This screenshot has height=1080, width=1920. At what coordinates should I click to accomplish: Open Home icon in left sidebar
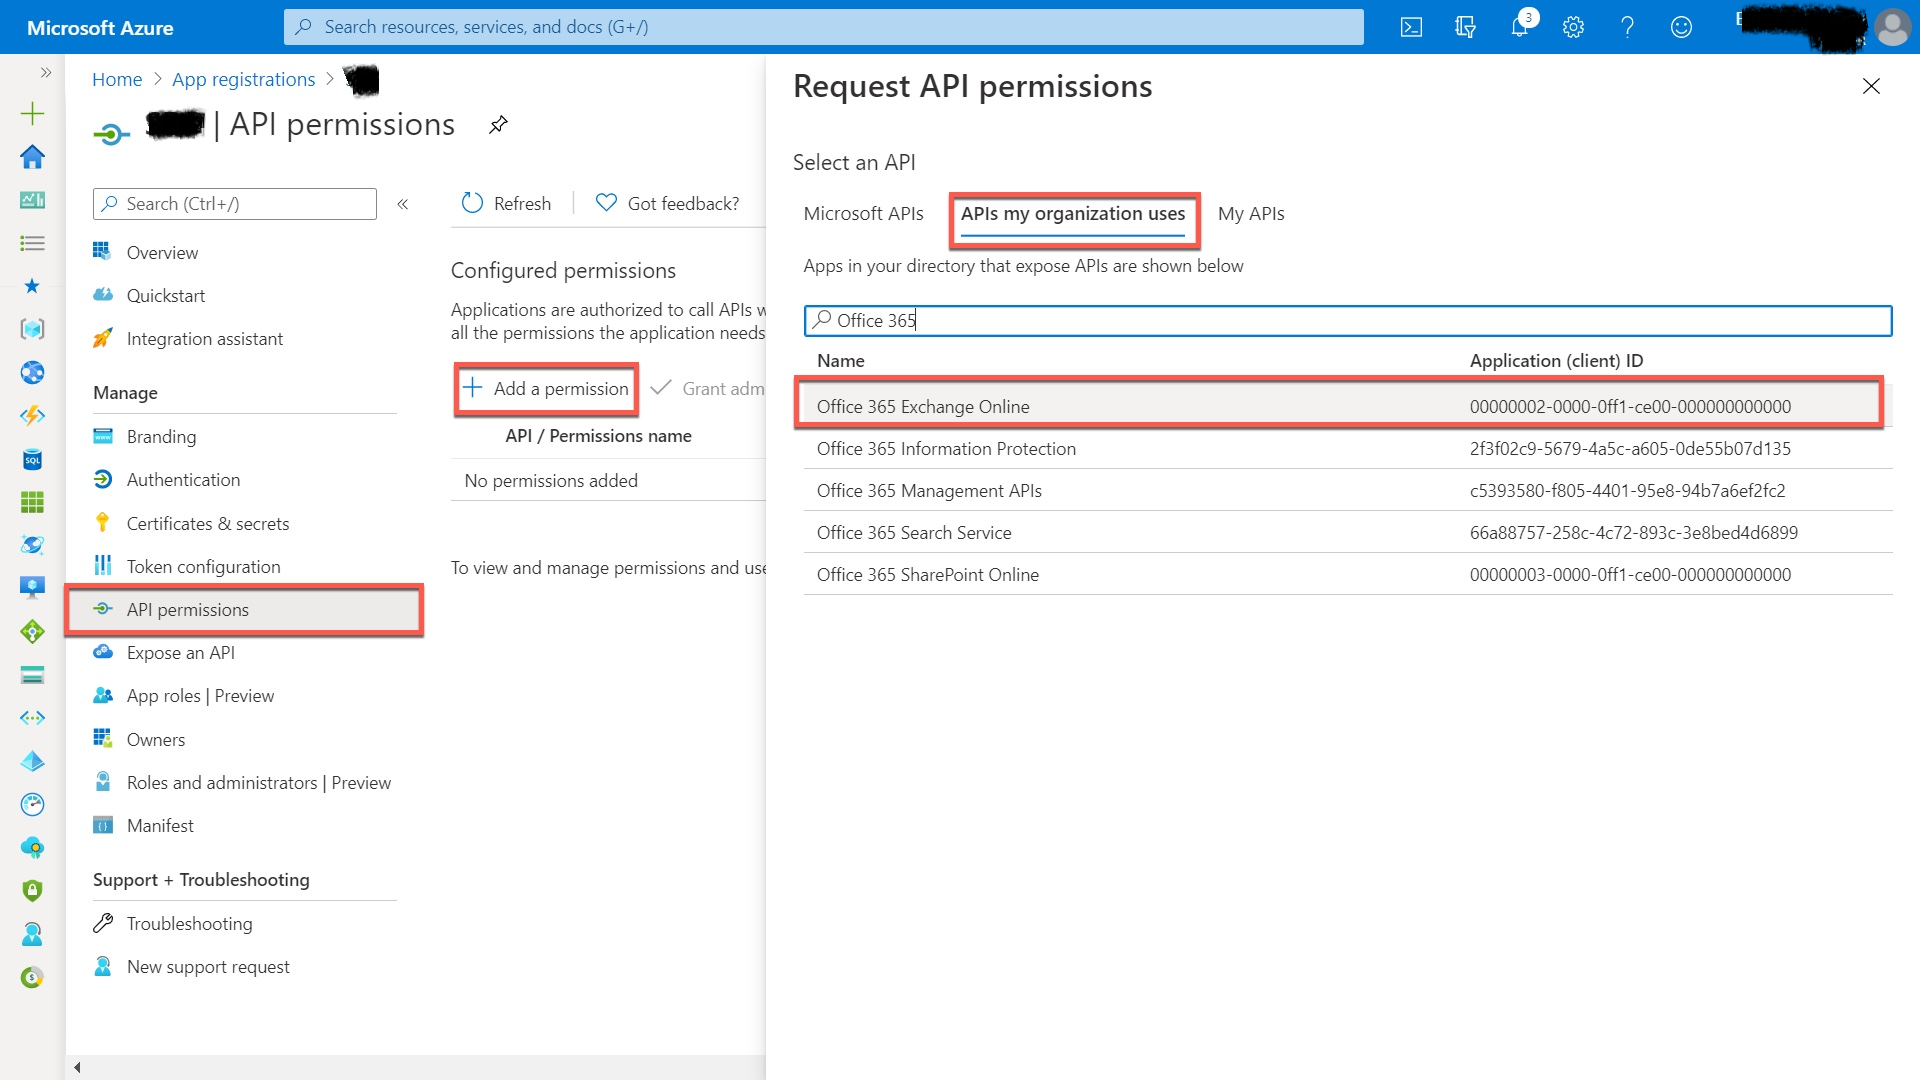(32, 157)
